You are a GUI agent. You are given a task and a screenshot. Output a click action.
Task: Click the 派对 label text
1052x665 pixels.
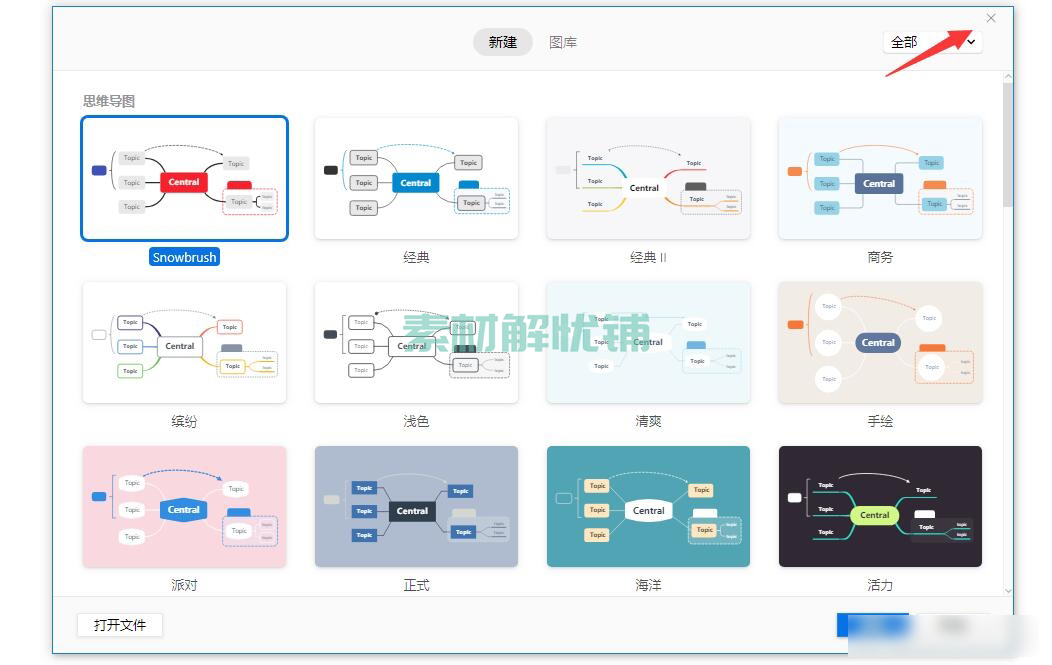click(x=185, y=585)
